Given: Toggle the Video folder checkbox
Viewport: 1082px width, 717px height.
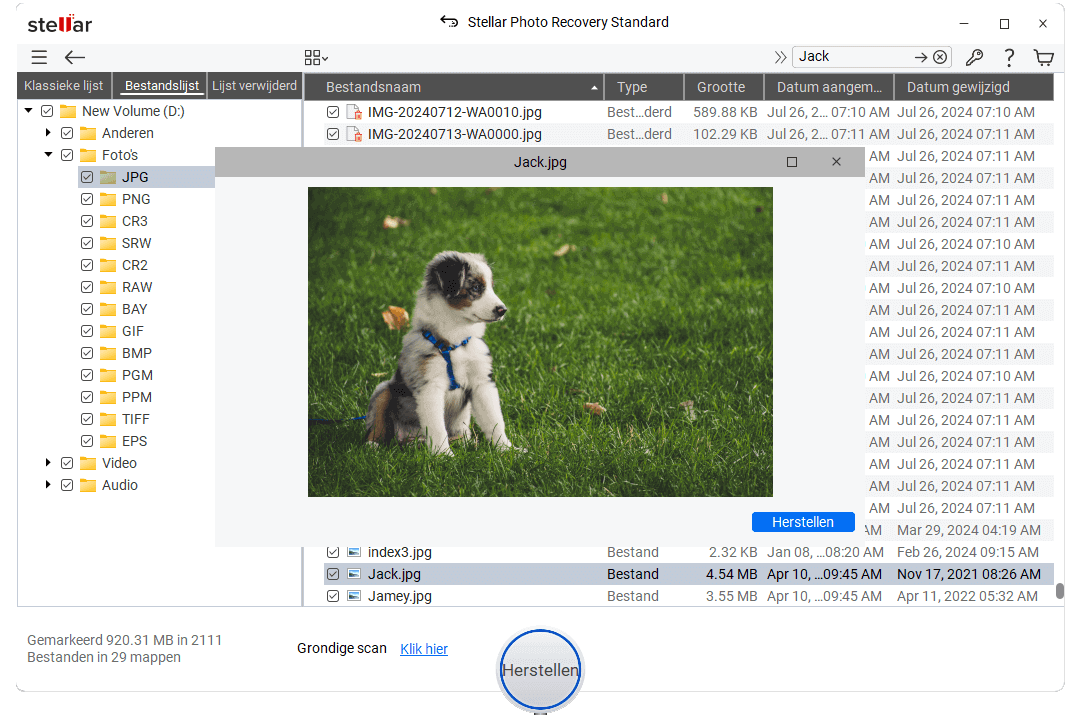Looking at the screenshot, I should (67, 463).
